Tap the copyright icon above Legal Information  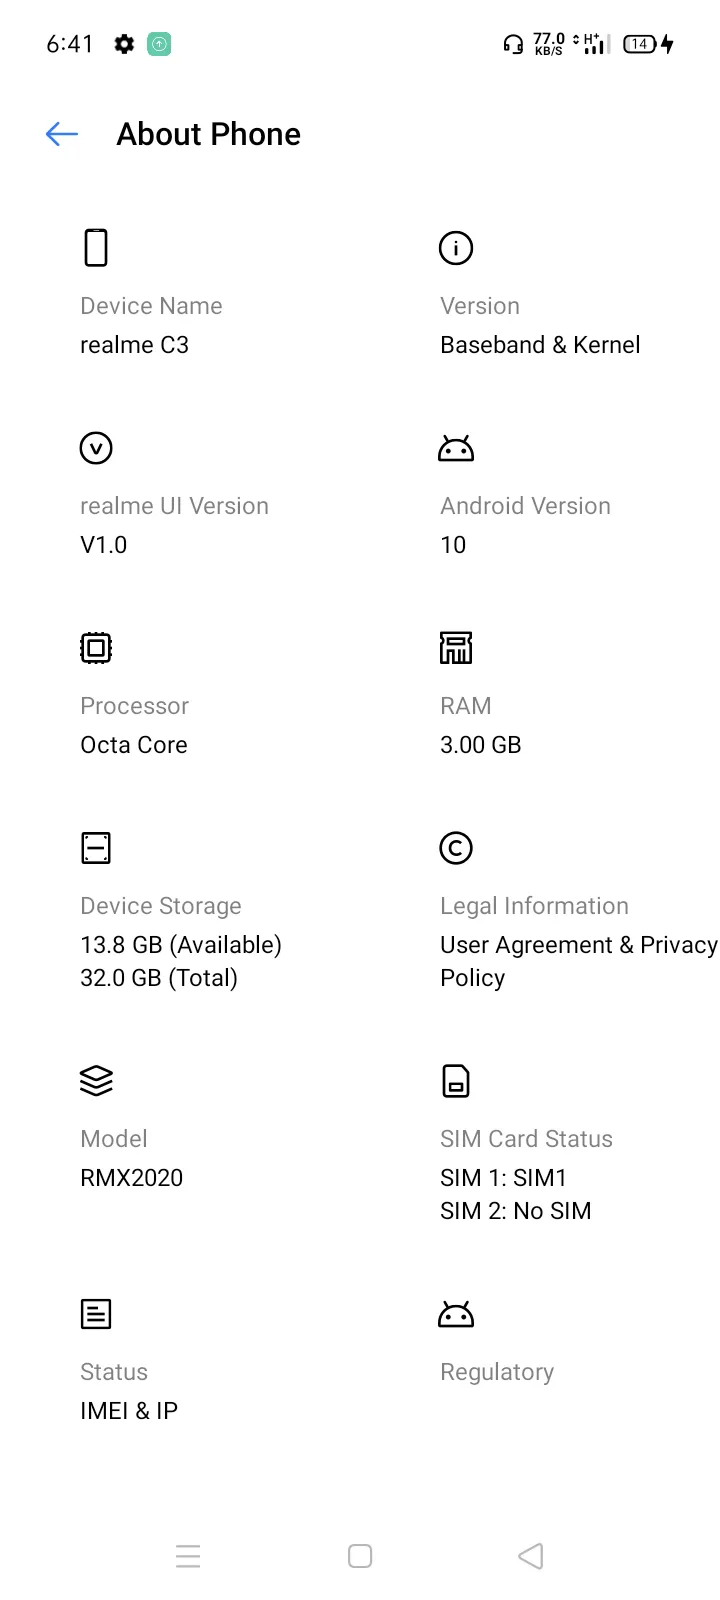[456, 848]
